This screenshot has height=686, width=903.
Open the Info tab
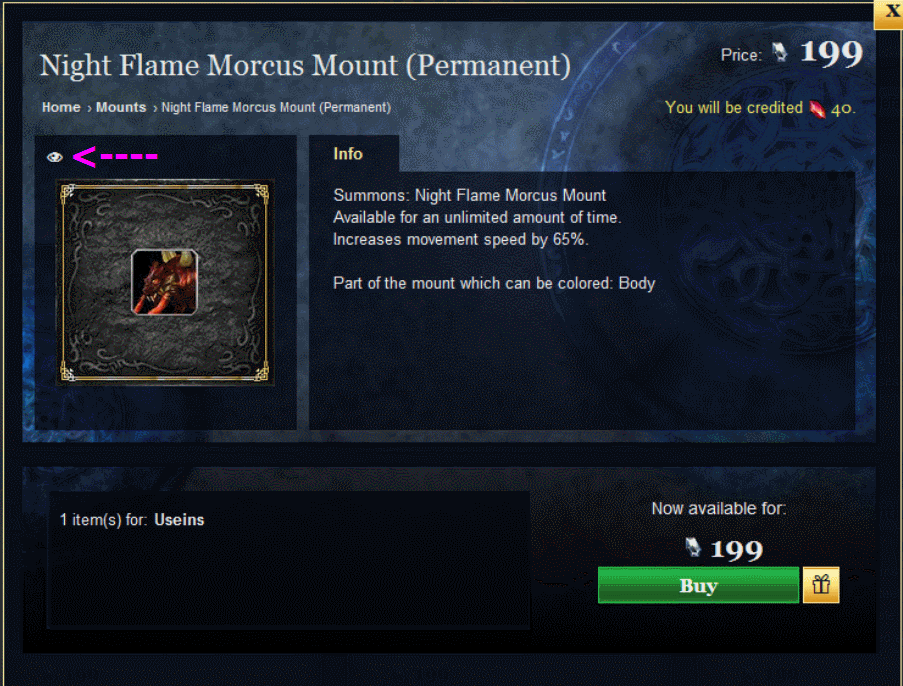(x=348, y=154)
